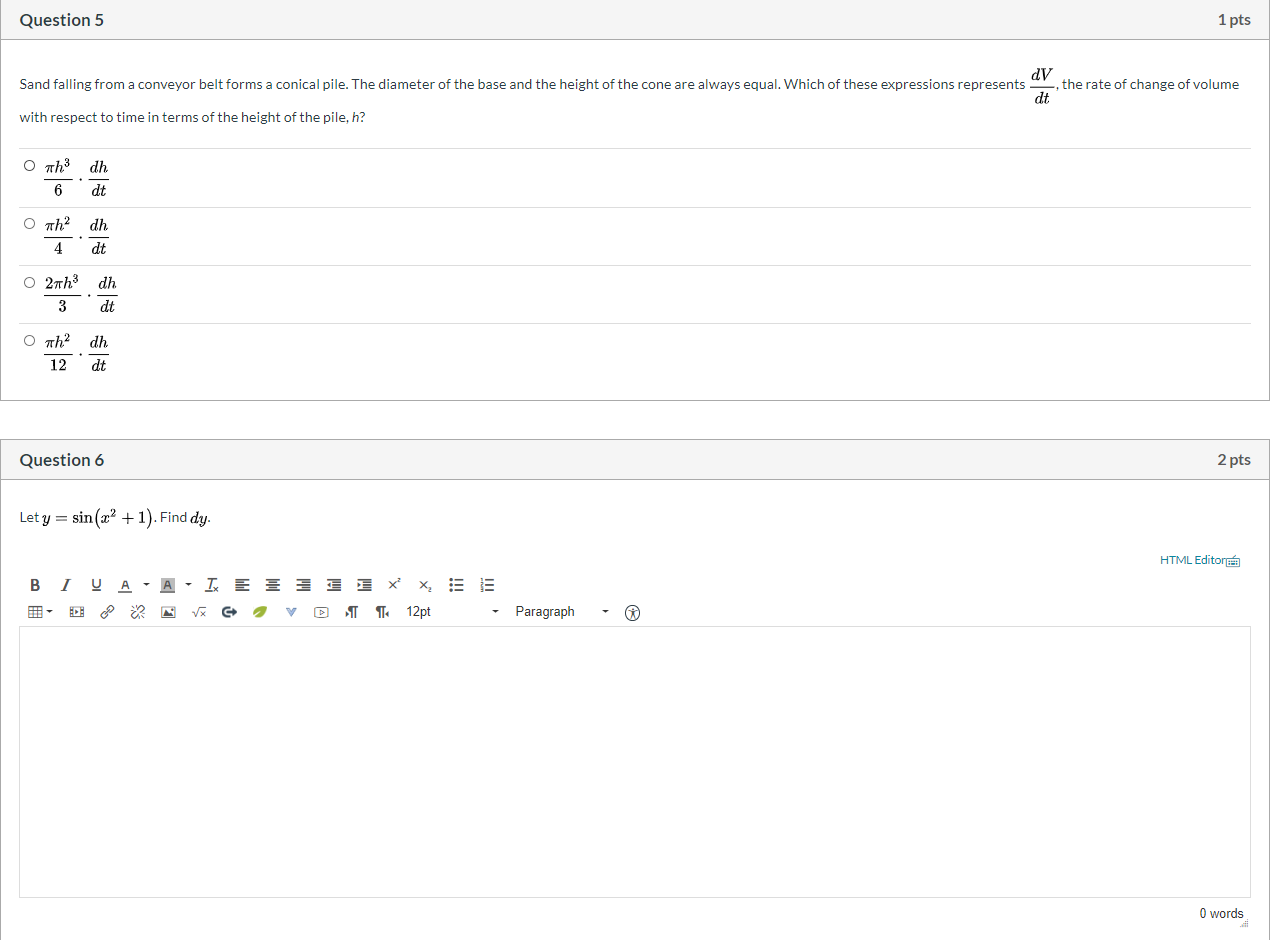1271x940 pixels.
Task: Select answer πh³/6 · dh/dt
Action: coord(30,166)
